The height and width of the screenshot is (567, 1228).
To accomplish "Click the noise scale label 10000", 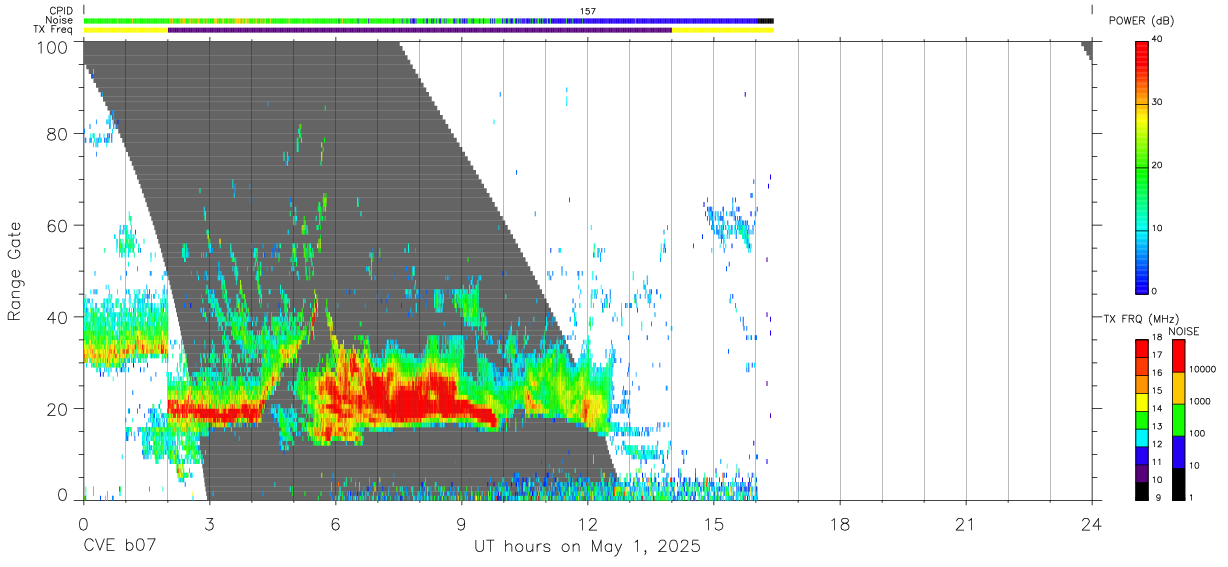I will point(1202,371).
